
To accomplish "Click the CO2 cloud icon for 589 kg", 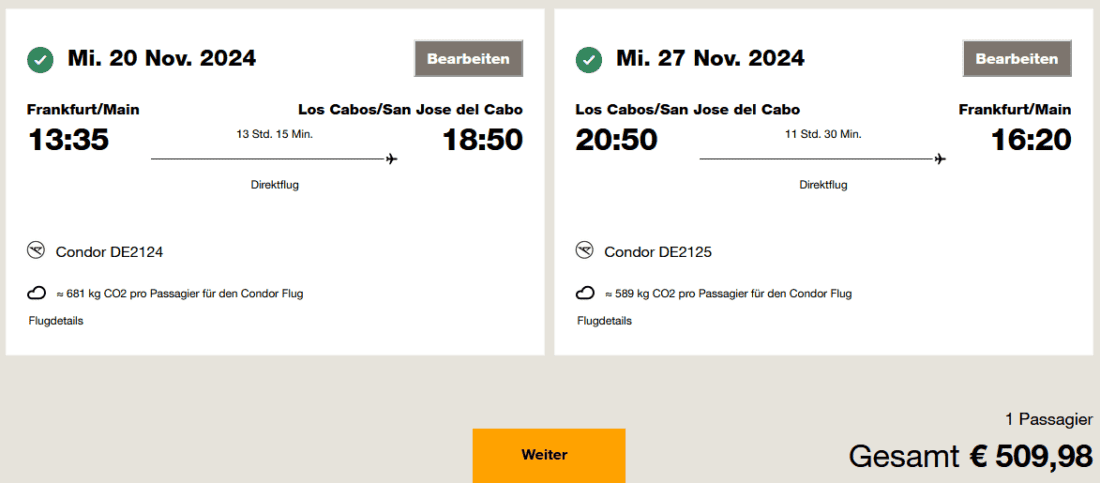I will [x=586, y=293].
